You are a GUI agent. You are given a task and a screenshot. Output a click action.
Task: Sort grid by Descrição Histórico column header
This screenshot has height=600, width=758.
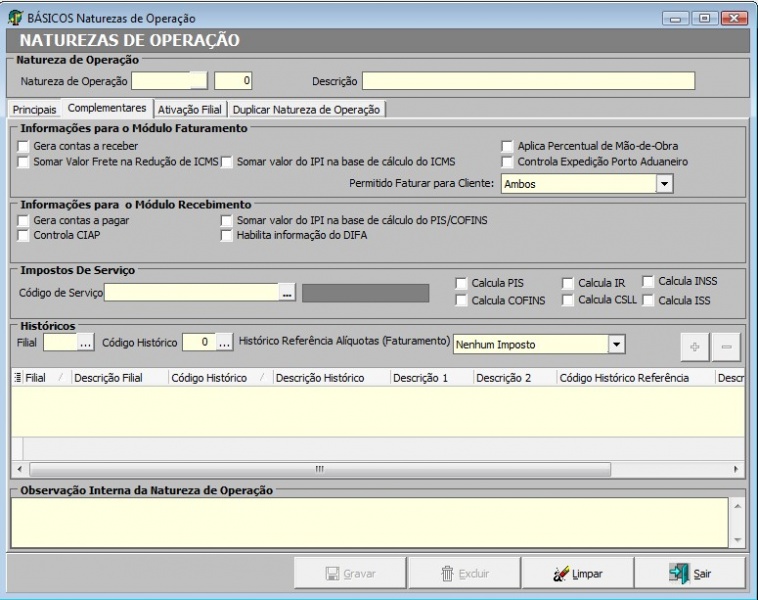[x=319, y=378]
